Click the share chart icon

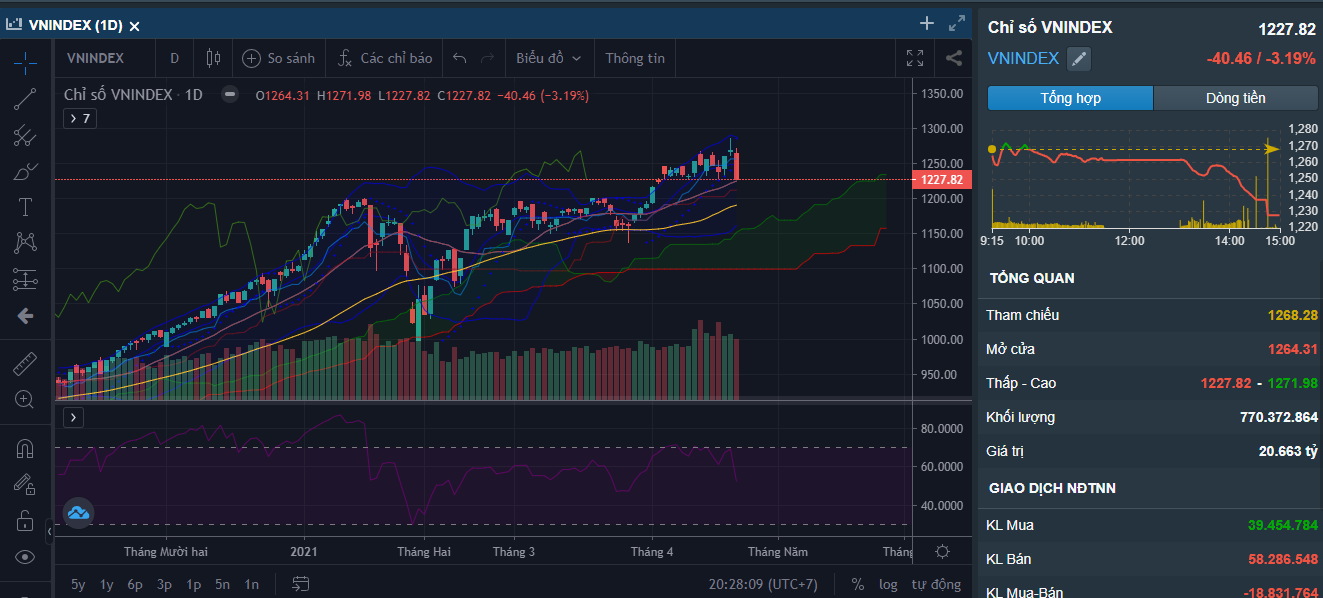click(x=954, y=58)
